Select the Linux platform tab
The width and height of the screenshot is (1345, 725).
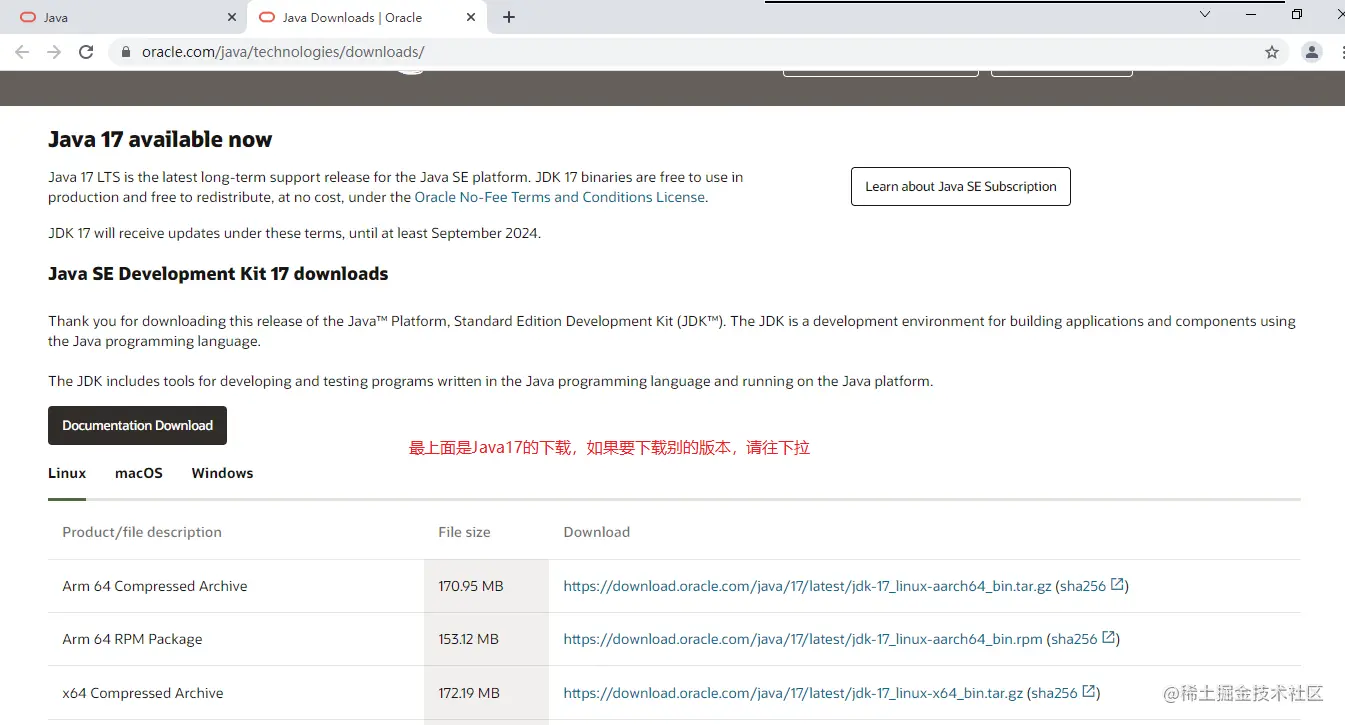(x=67, y=473)
